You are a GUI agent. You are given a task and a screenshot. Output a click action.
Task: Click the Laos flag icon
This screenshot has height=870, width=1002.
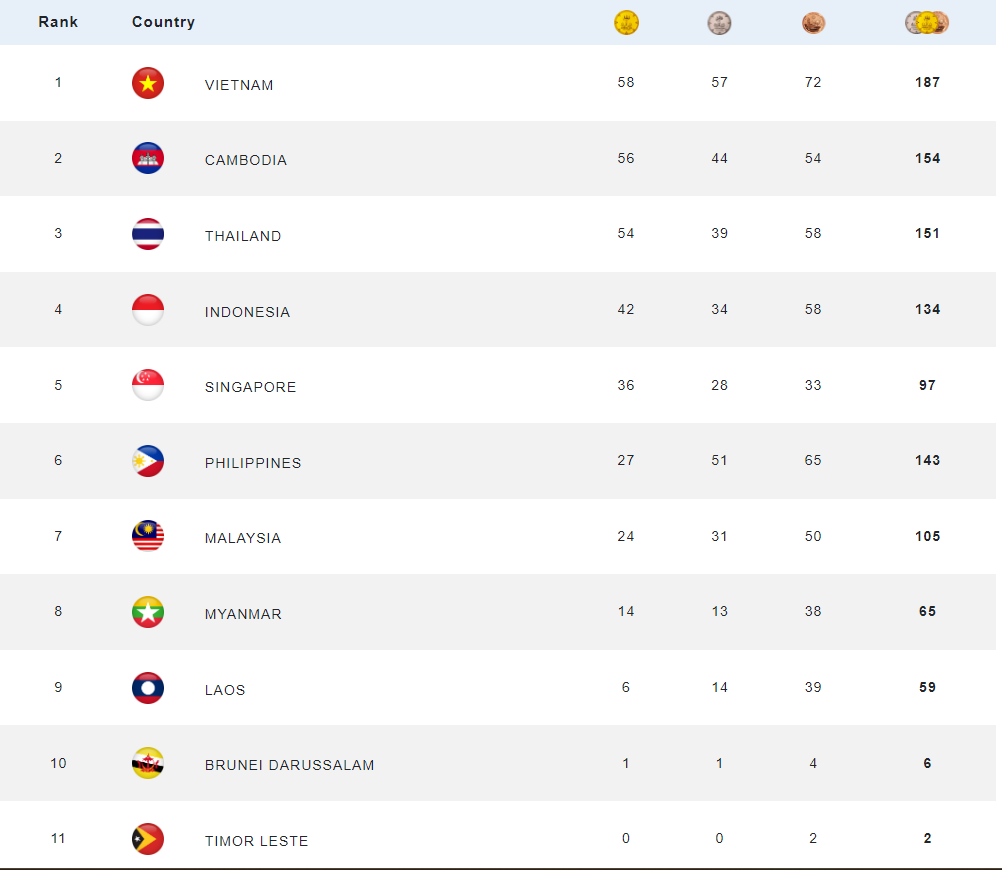tap(148, 688)
